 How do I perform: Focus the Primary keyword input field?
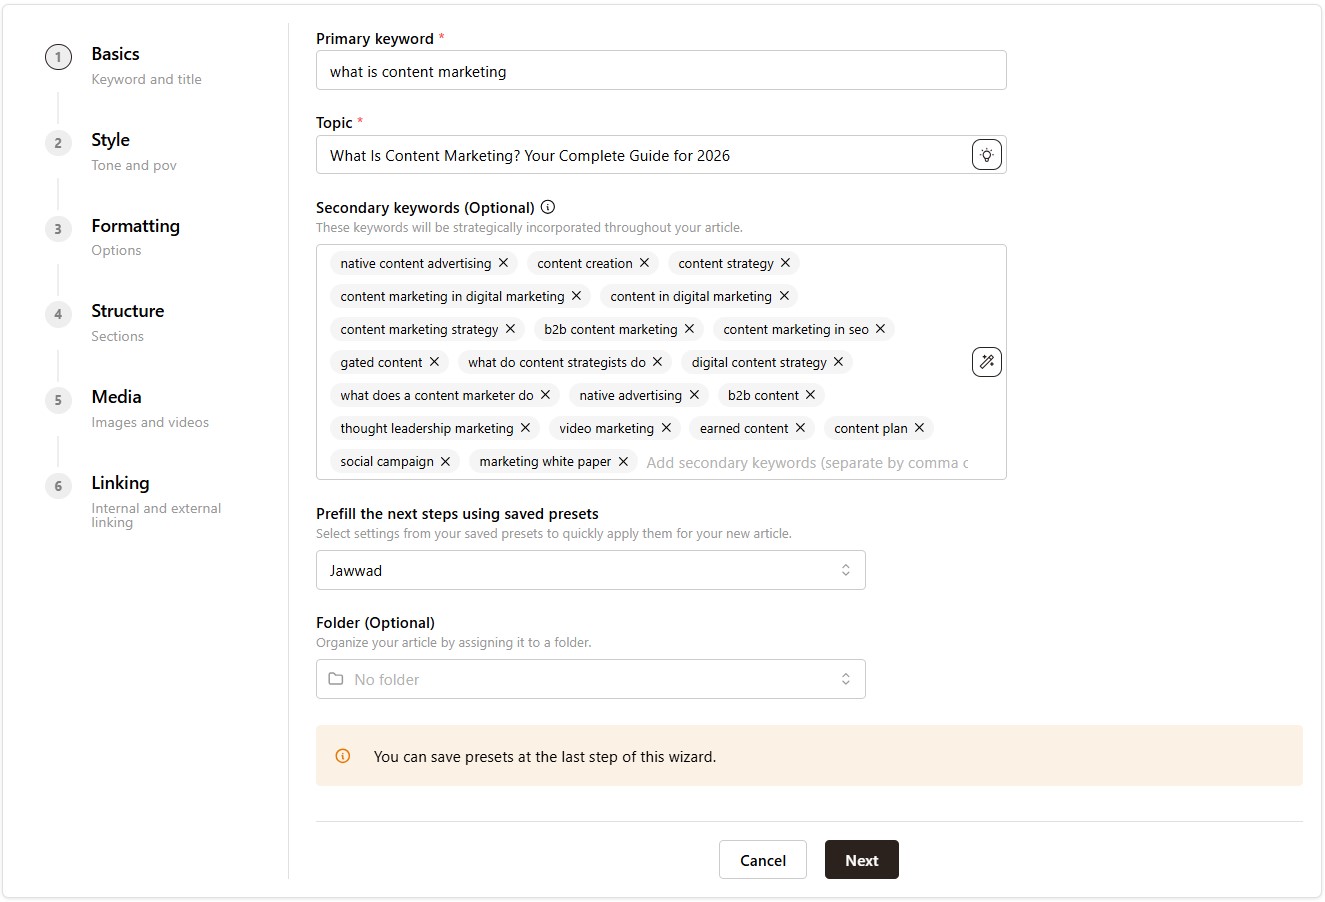coord(660,70)
